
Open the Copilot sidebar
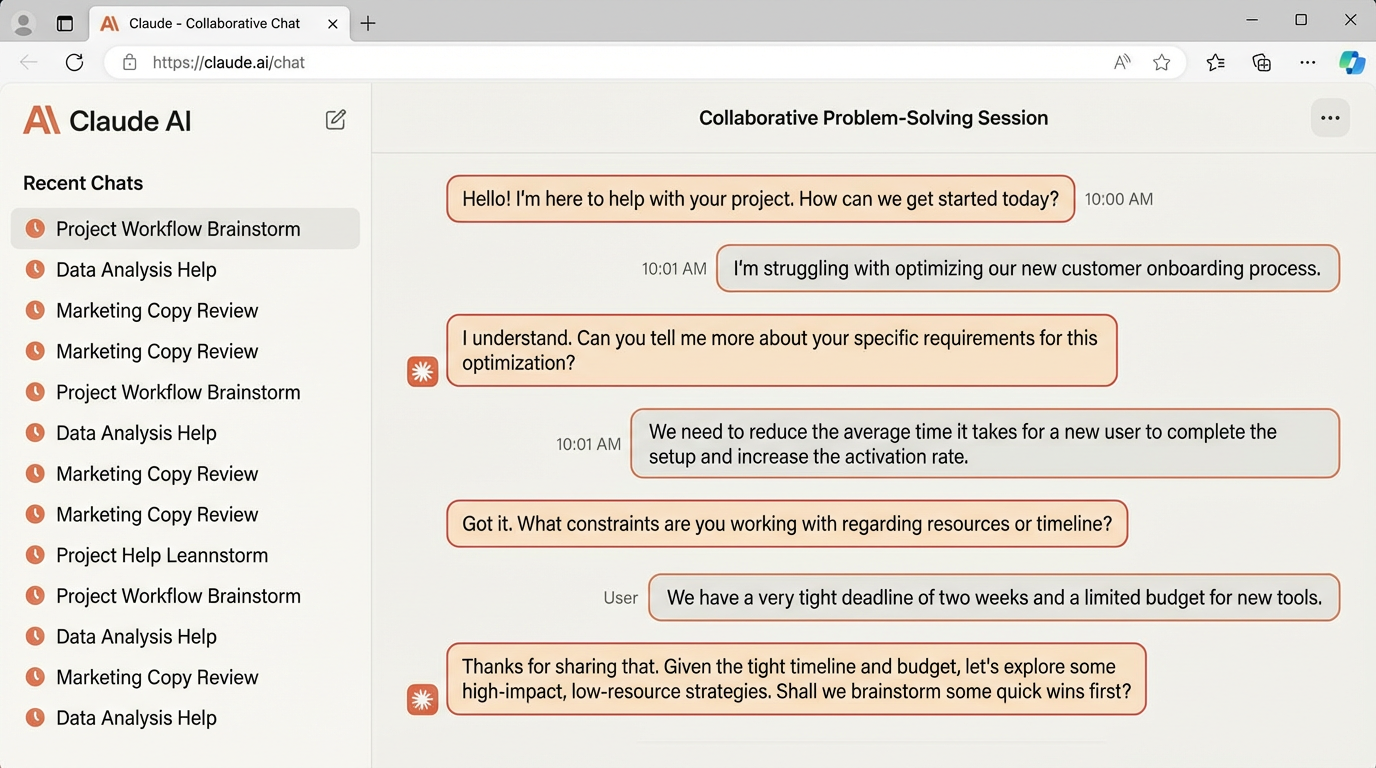[x=1352, y=62]
